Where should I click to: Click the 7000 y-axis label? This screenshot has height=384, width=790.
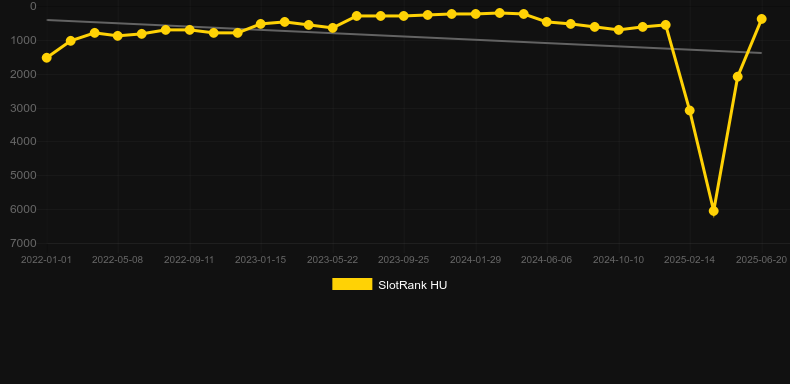pyautogui.click(x=23, y=243)
